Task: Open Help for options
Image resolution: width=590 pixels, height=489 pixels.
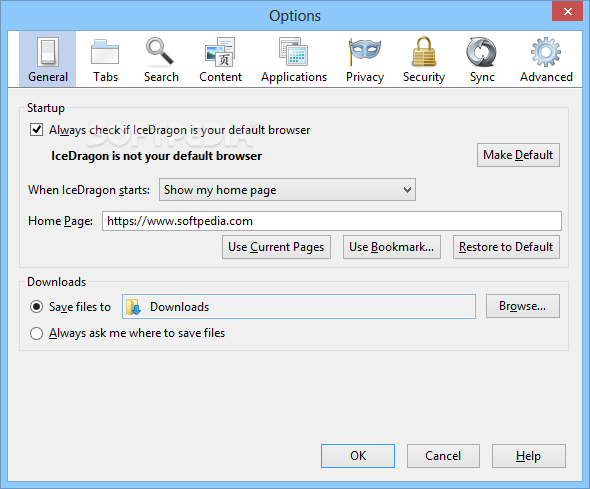Action: 529,456
